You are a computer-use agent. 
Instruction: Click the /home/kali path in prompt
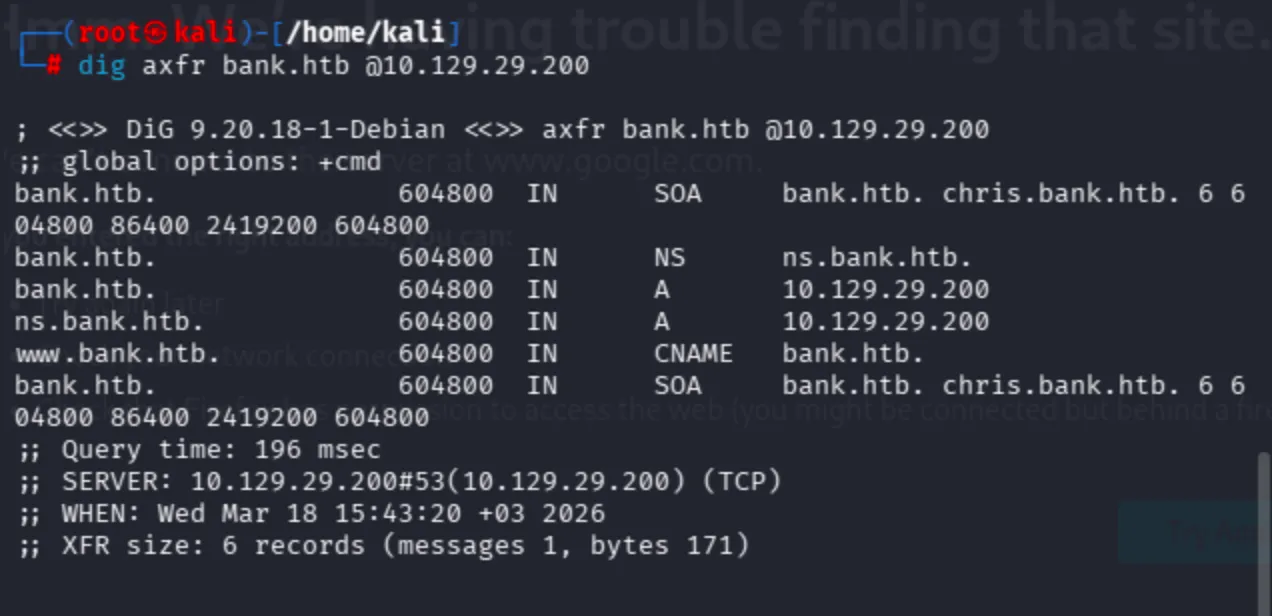tap(366, 32)
